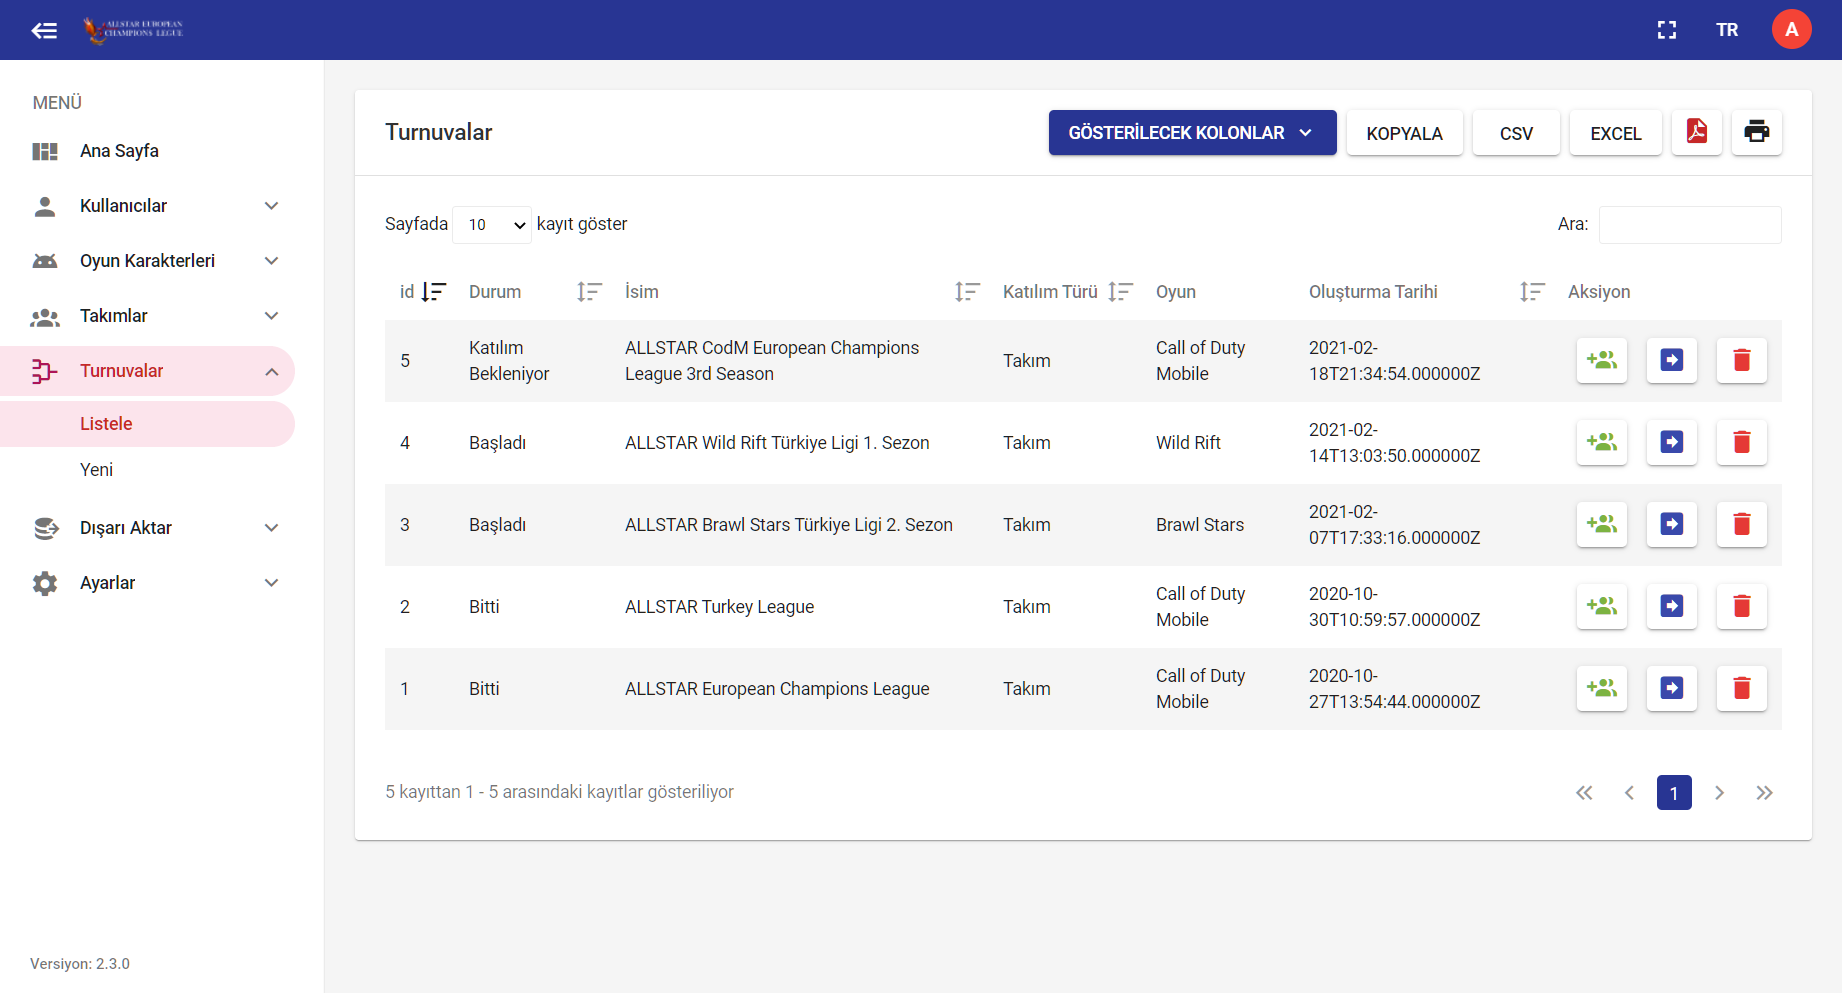Viewport: 1842px width, 993px height.
Task: Go to previous page of results
Action: click(1629, 793)
